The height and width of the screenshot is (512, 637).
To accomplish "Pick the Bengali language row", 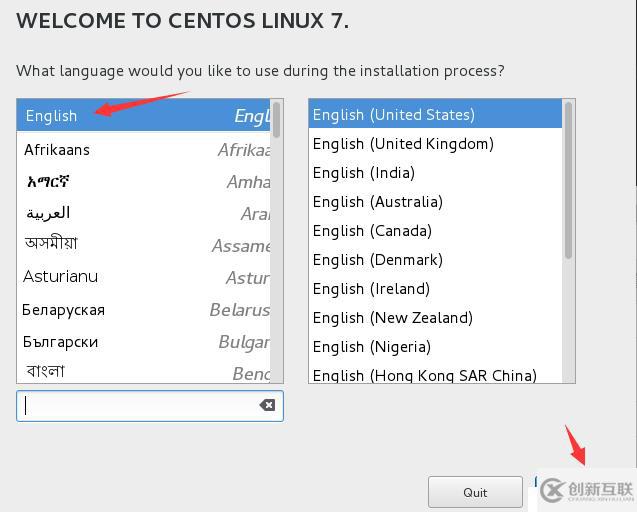I will [143, 371].
